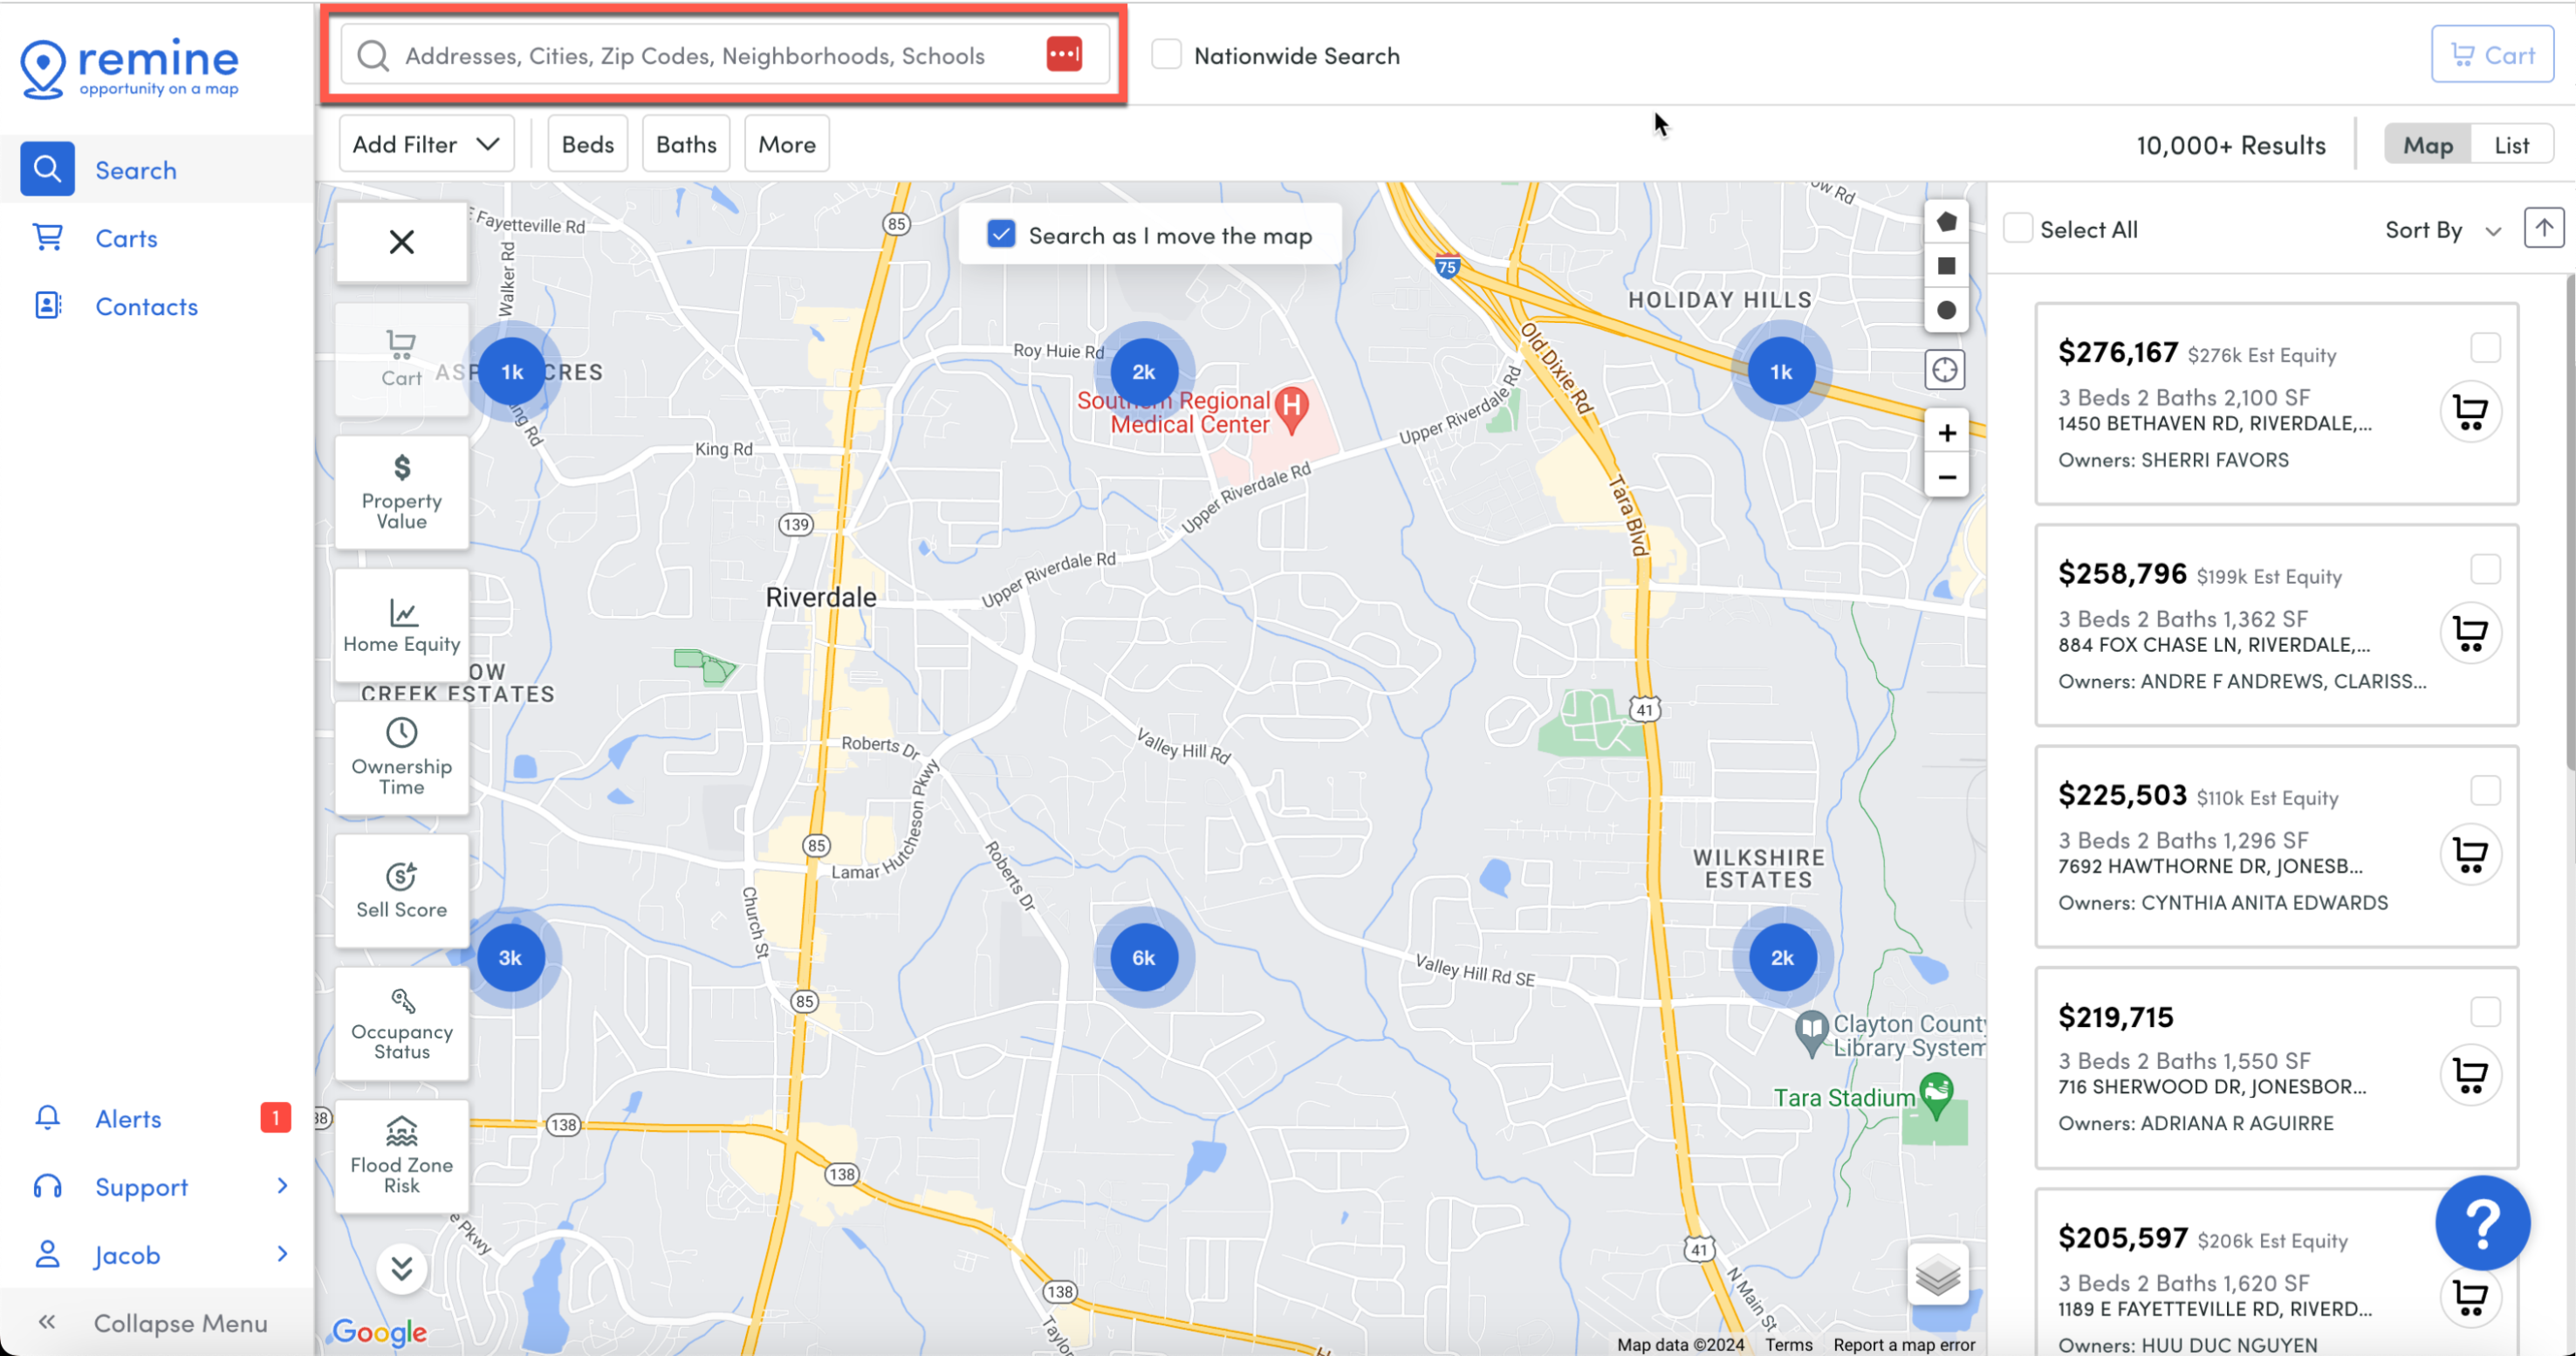2576x1356 pixels.
Task: Open the Baths filter
Action: 686,144
